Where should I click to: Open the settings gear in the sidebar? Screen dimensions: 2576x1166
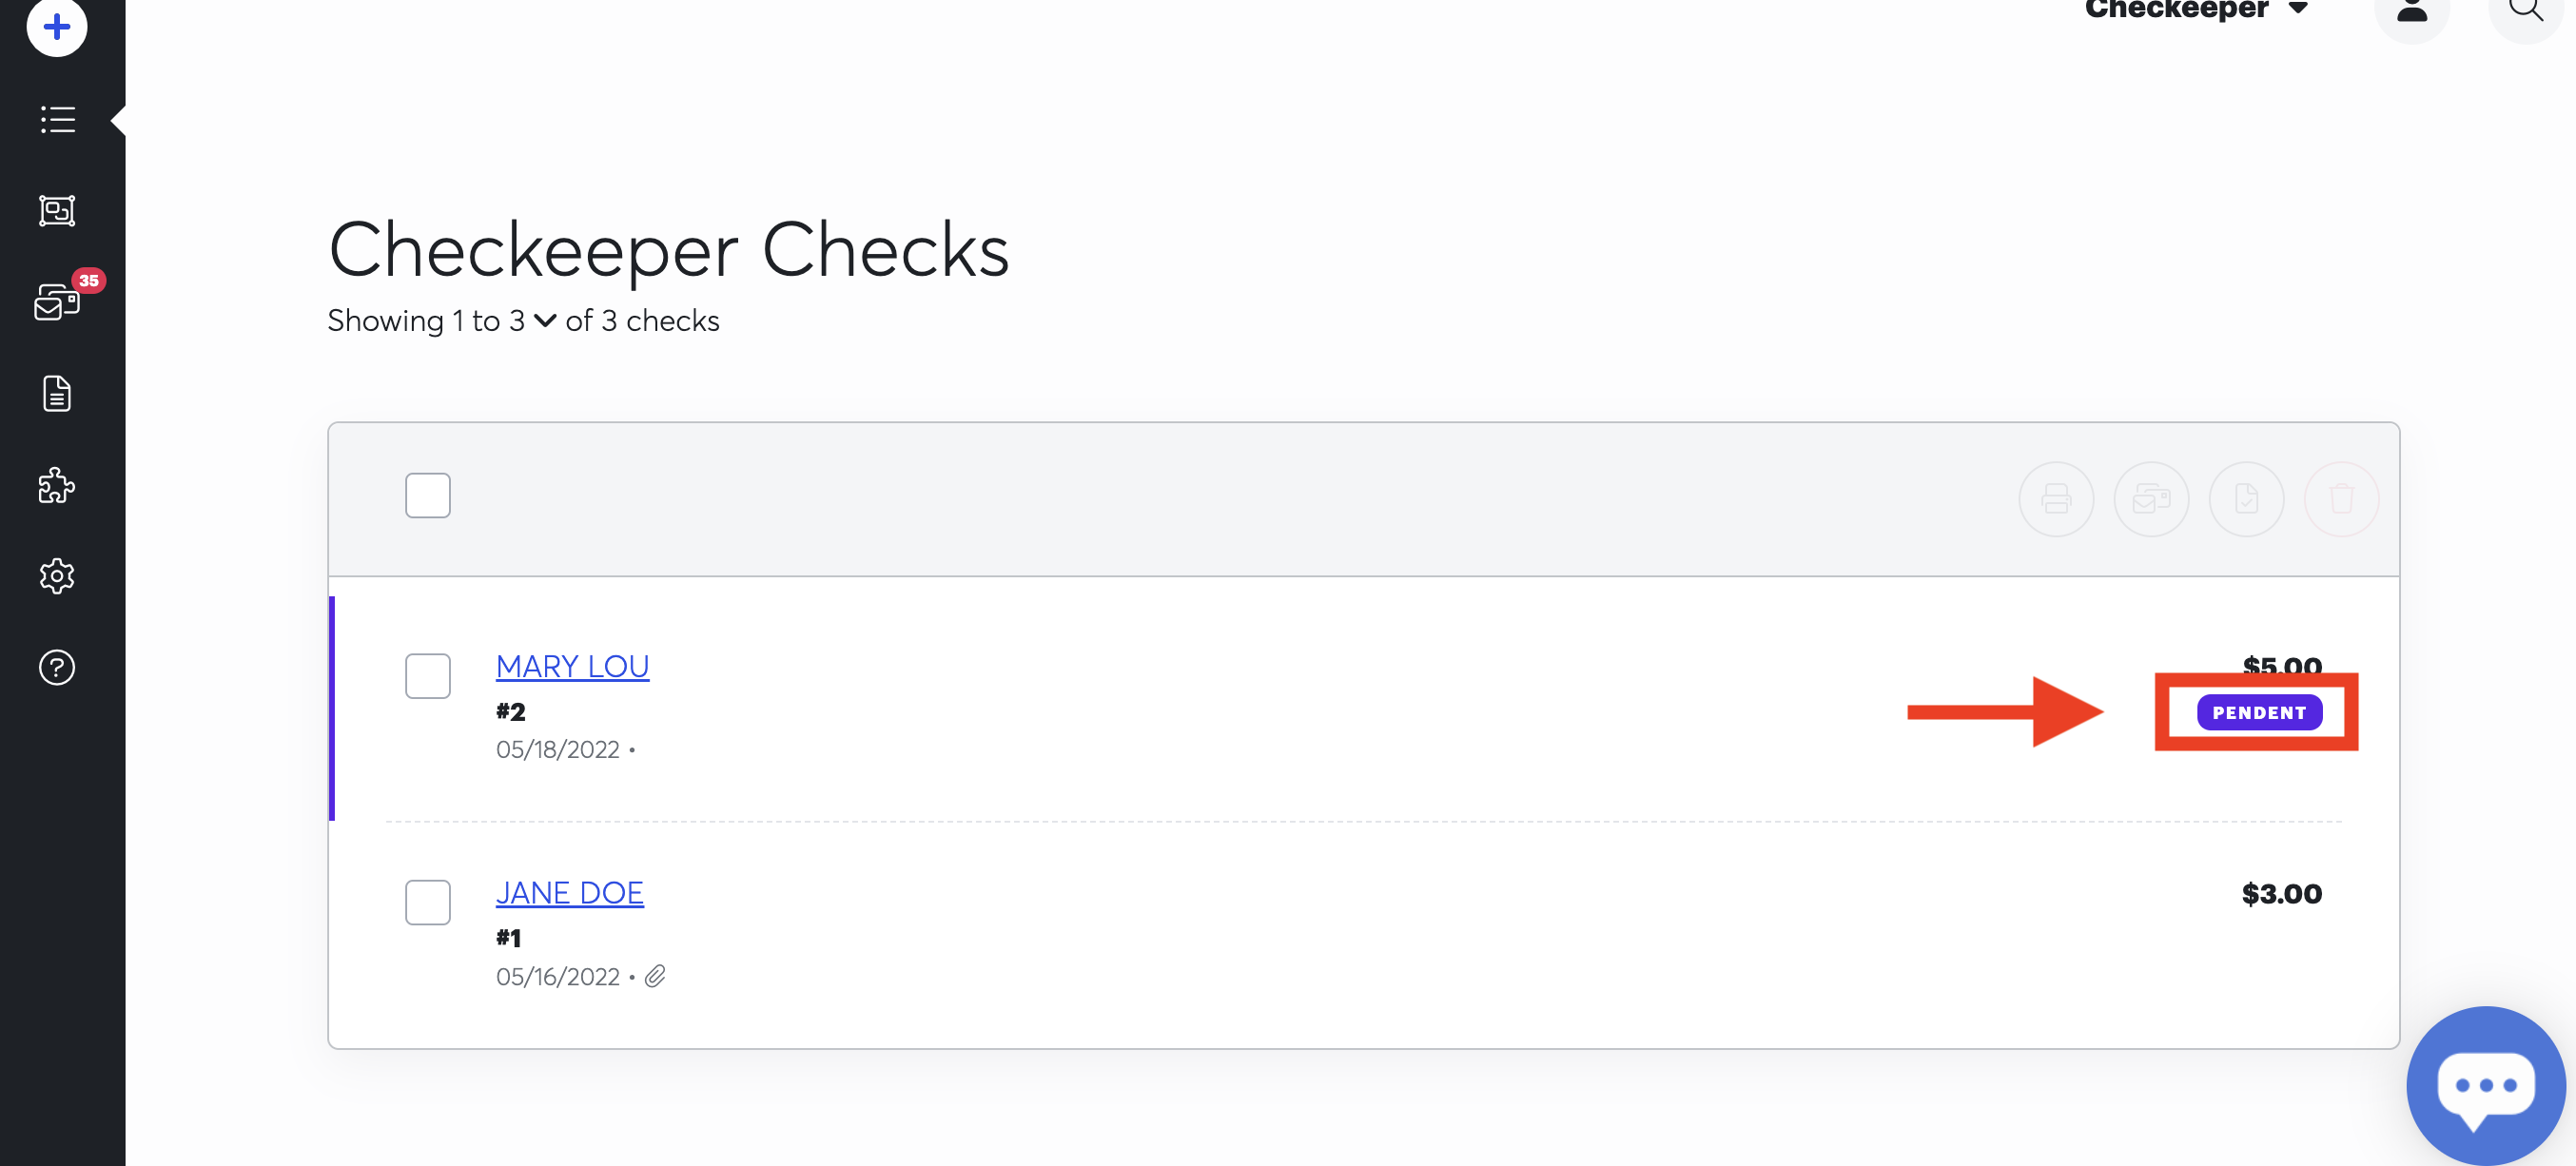coord(56,576)
